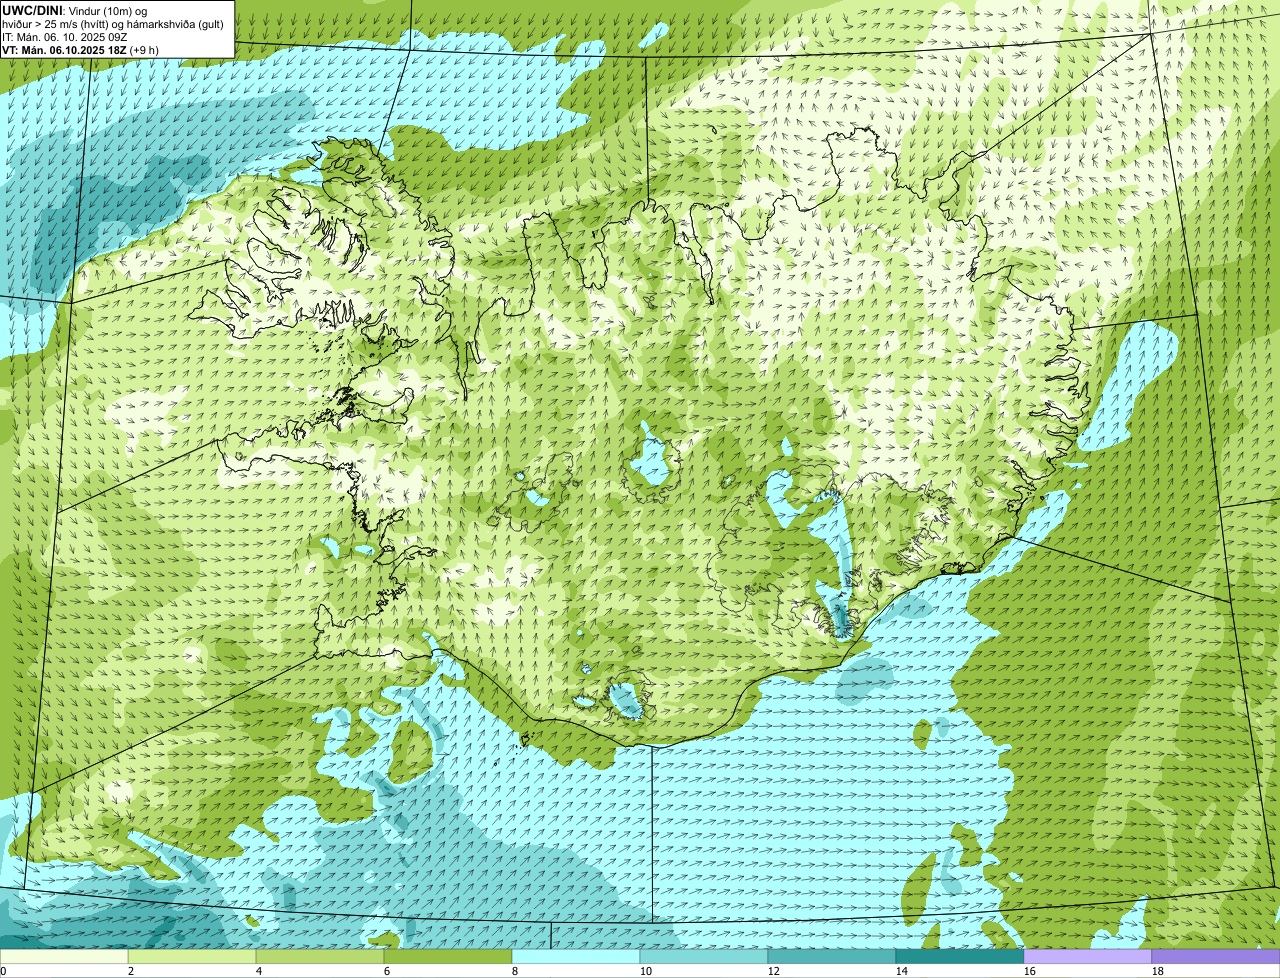
Task: Click the legend scale label "14"
Action: (902, 971)
